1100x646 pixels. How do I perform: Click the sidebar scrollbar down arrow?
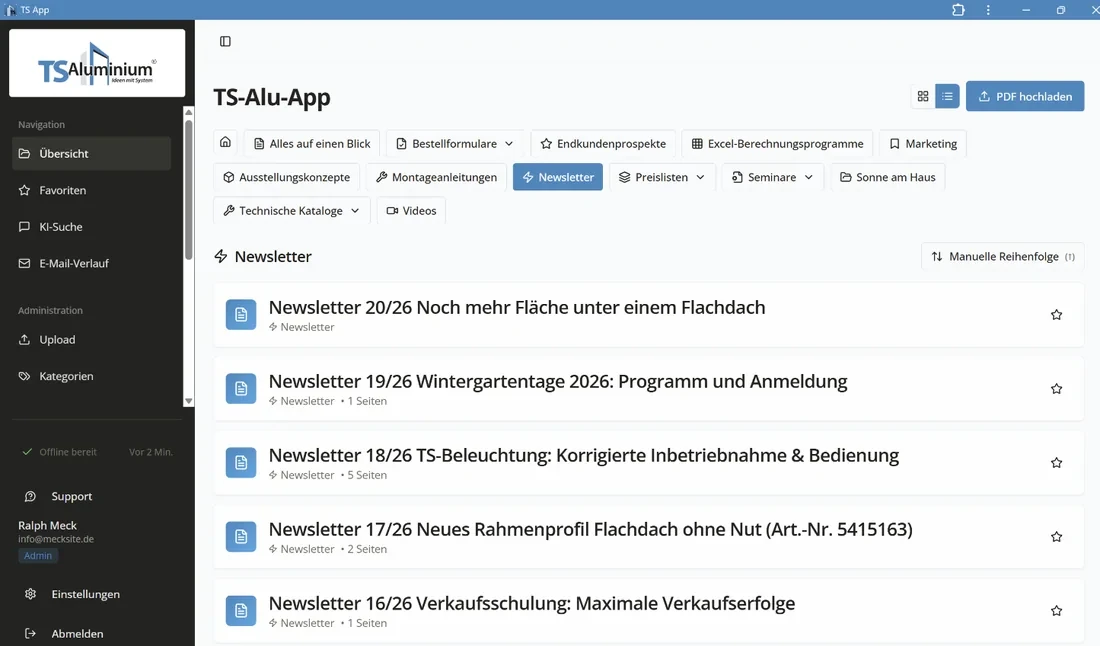tap(188, 401)
